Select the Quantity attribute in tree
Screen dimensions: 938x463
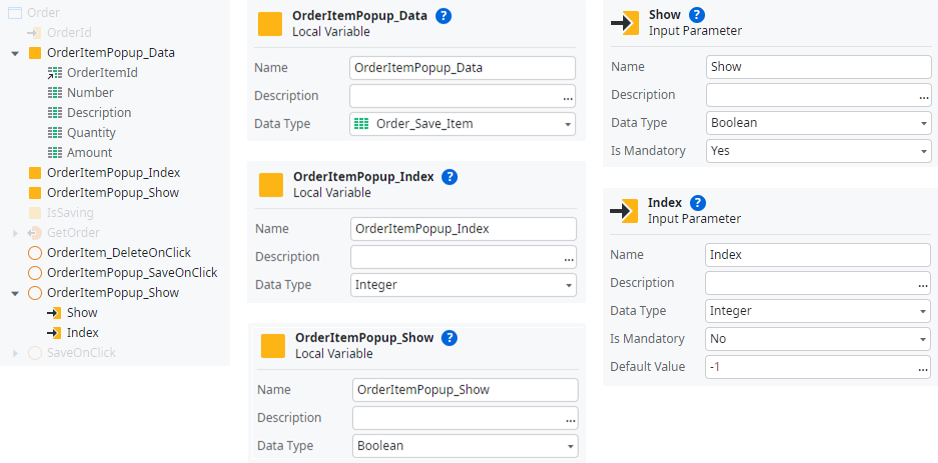tap(91, 133)
